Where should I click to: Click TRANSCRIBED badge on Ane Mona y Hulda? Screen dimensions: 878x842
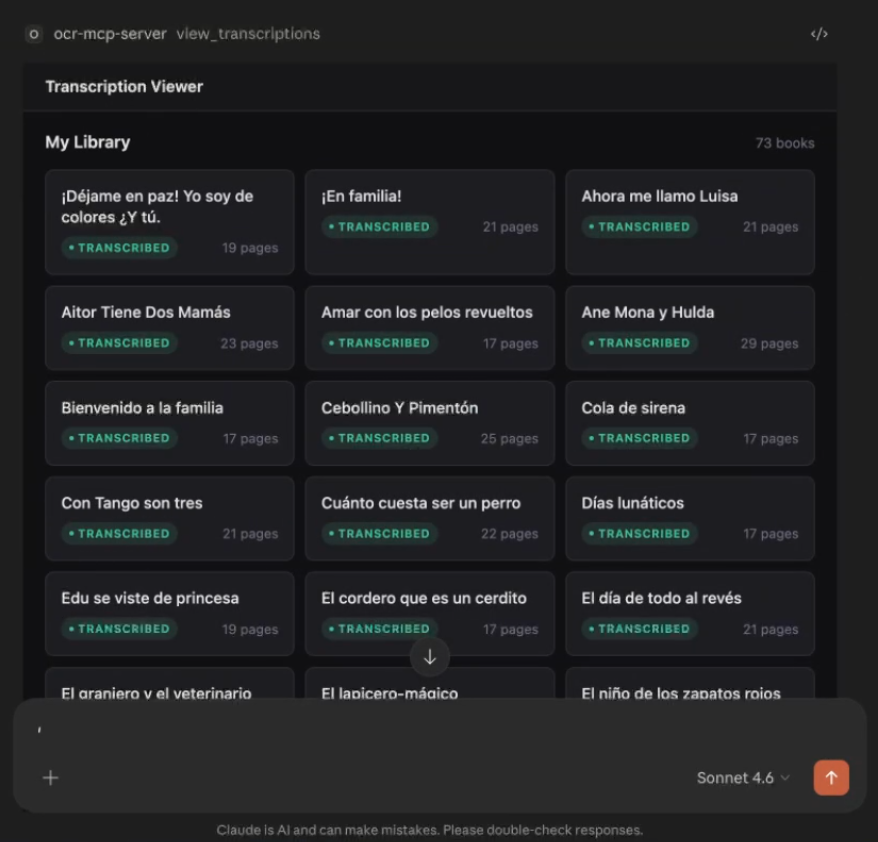(639, 343)
